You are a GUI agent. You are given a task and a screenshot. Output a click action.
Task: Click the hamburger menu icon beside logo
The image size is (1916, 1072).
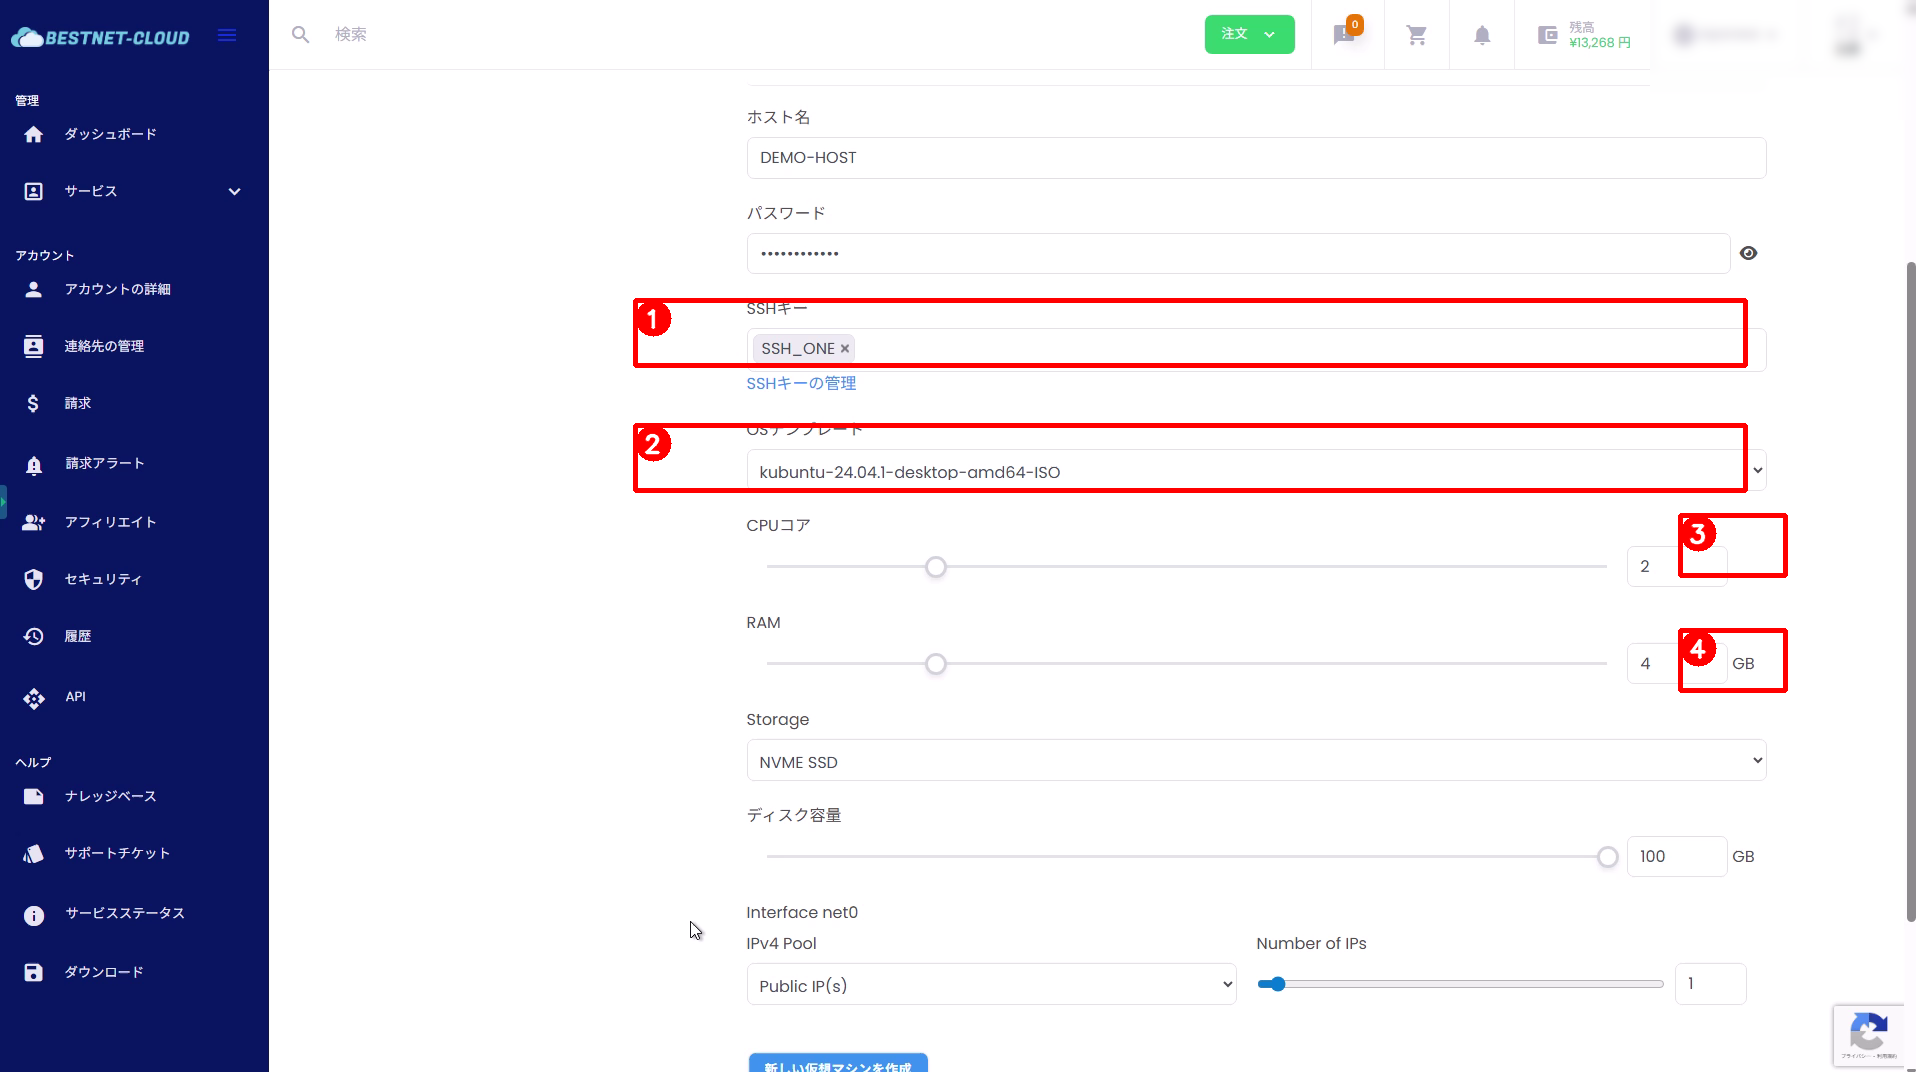coord(227,36)
